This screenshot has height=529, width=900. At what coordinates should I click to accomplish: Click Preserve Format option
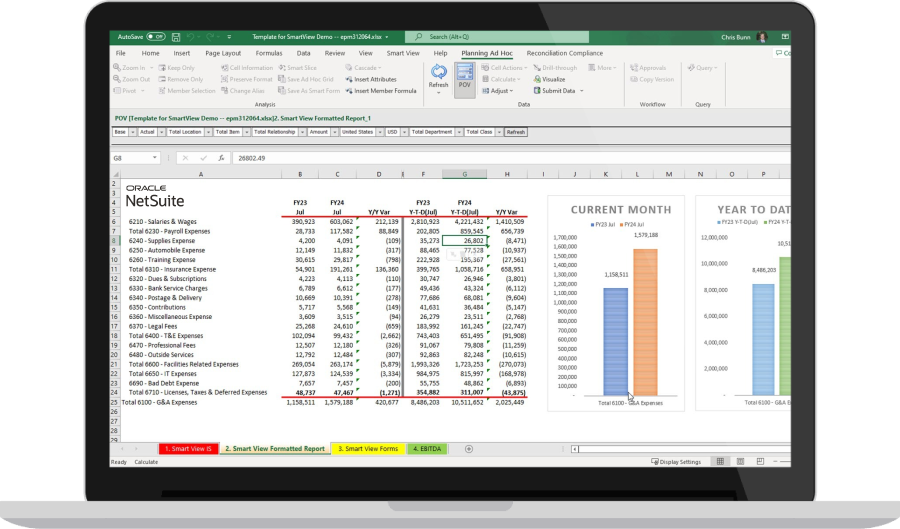point(247,79)
